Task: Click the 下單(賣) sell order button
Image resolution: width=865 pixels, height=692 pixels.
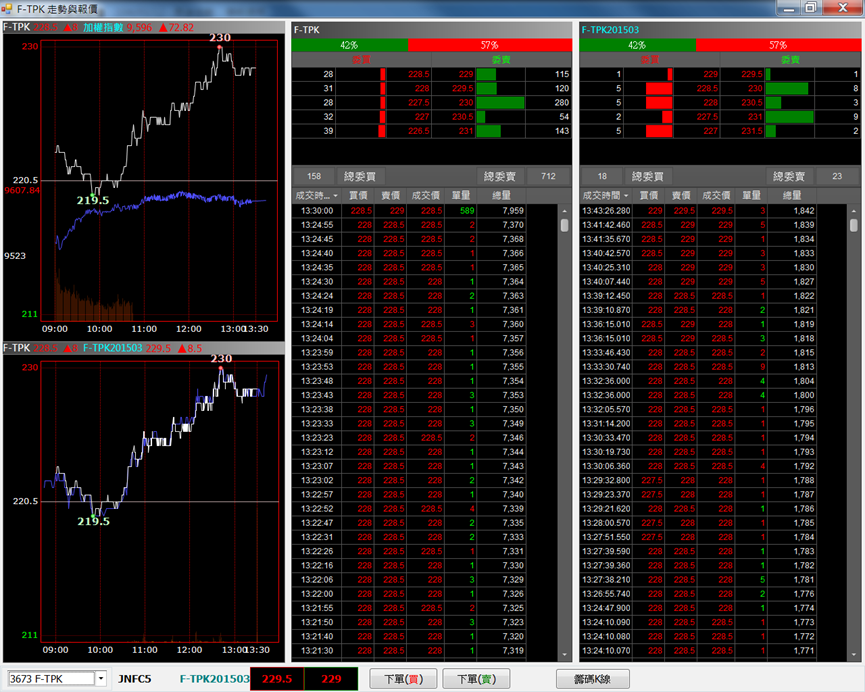Action: pos(476,679)
